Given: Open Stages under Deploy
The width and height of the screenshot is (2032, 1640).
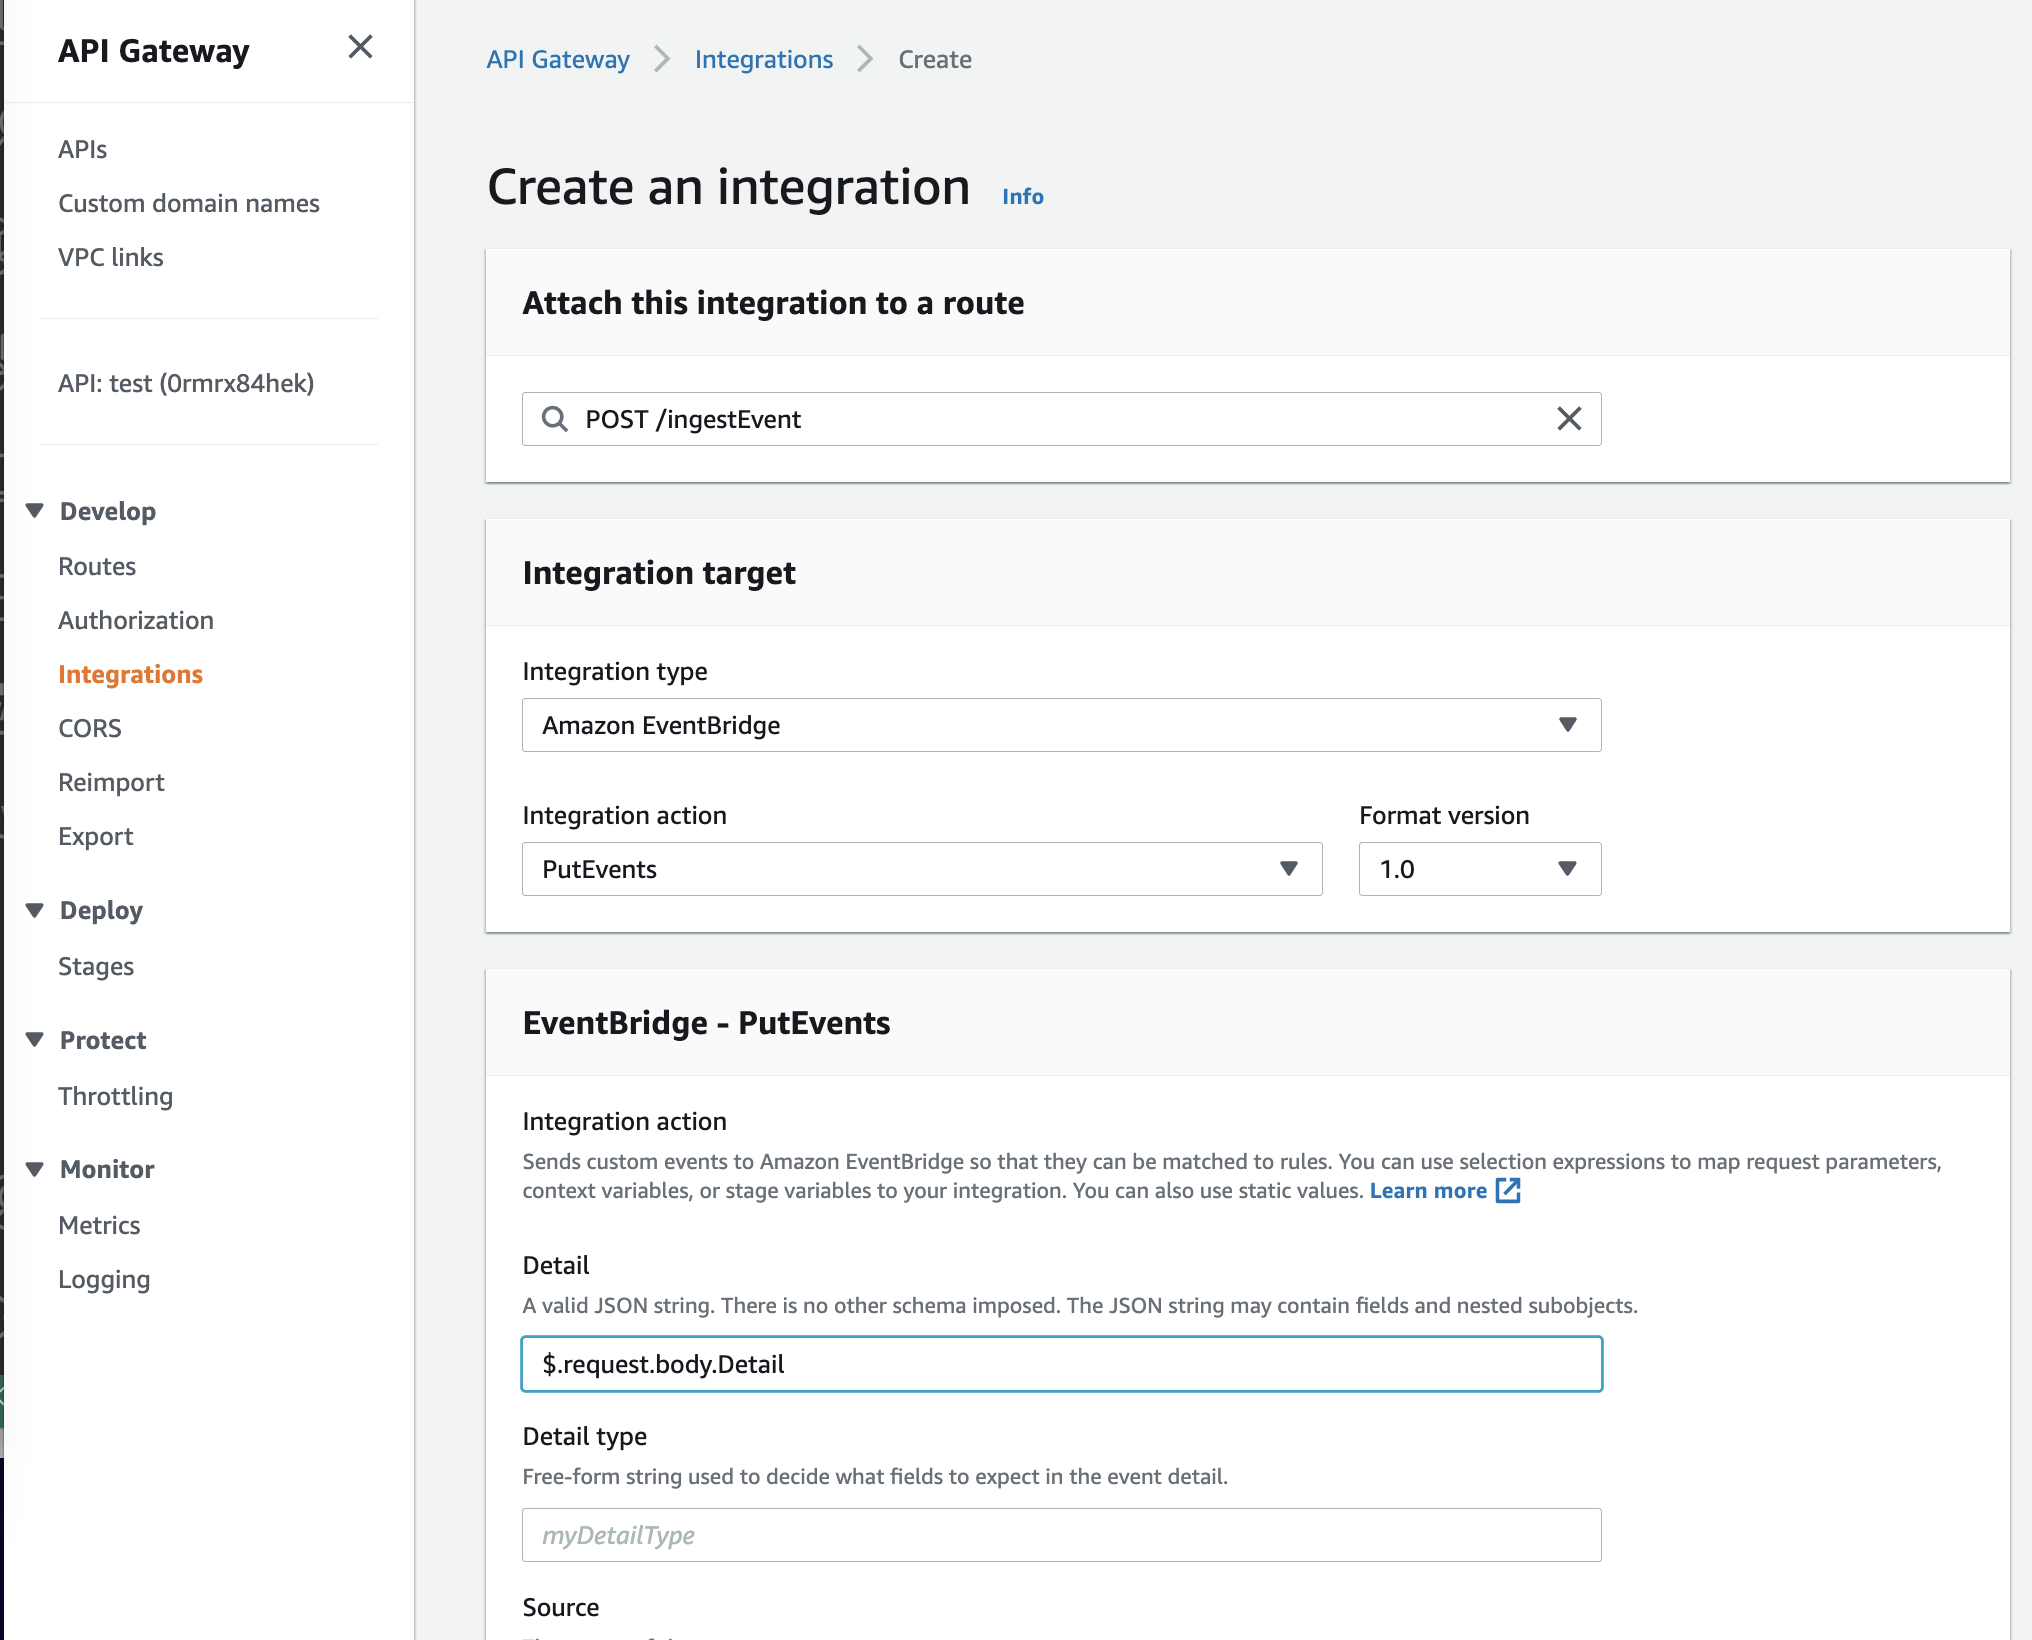Looking at the screenshot, I should coord(96,966).
